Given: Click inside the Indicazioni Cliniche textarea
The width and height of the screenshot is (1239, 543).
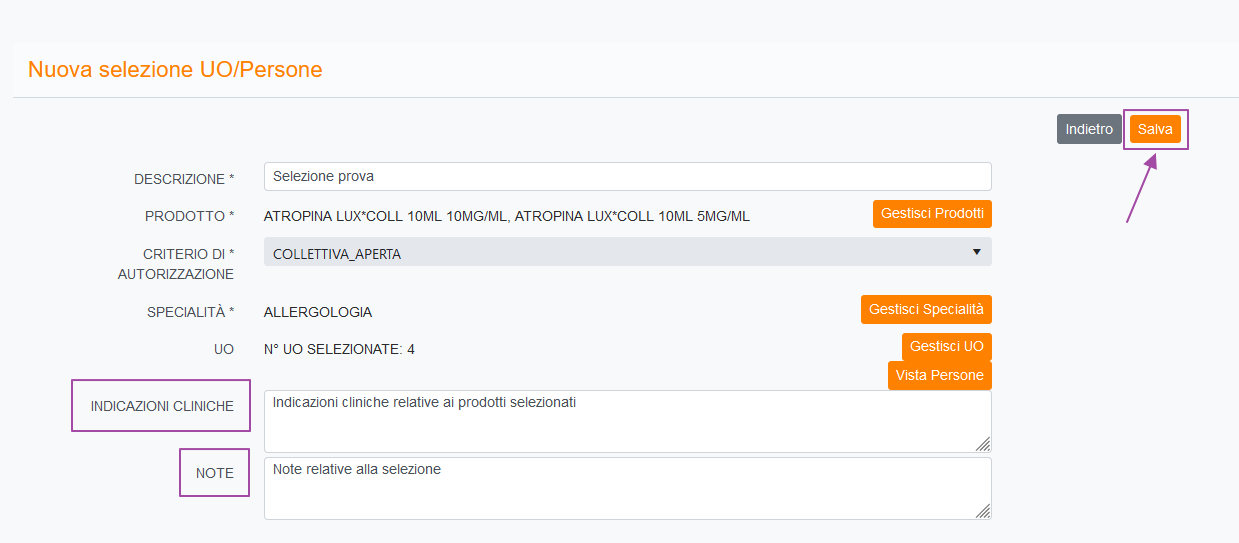Looking at the screenshot, I should click(627, 421).
